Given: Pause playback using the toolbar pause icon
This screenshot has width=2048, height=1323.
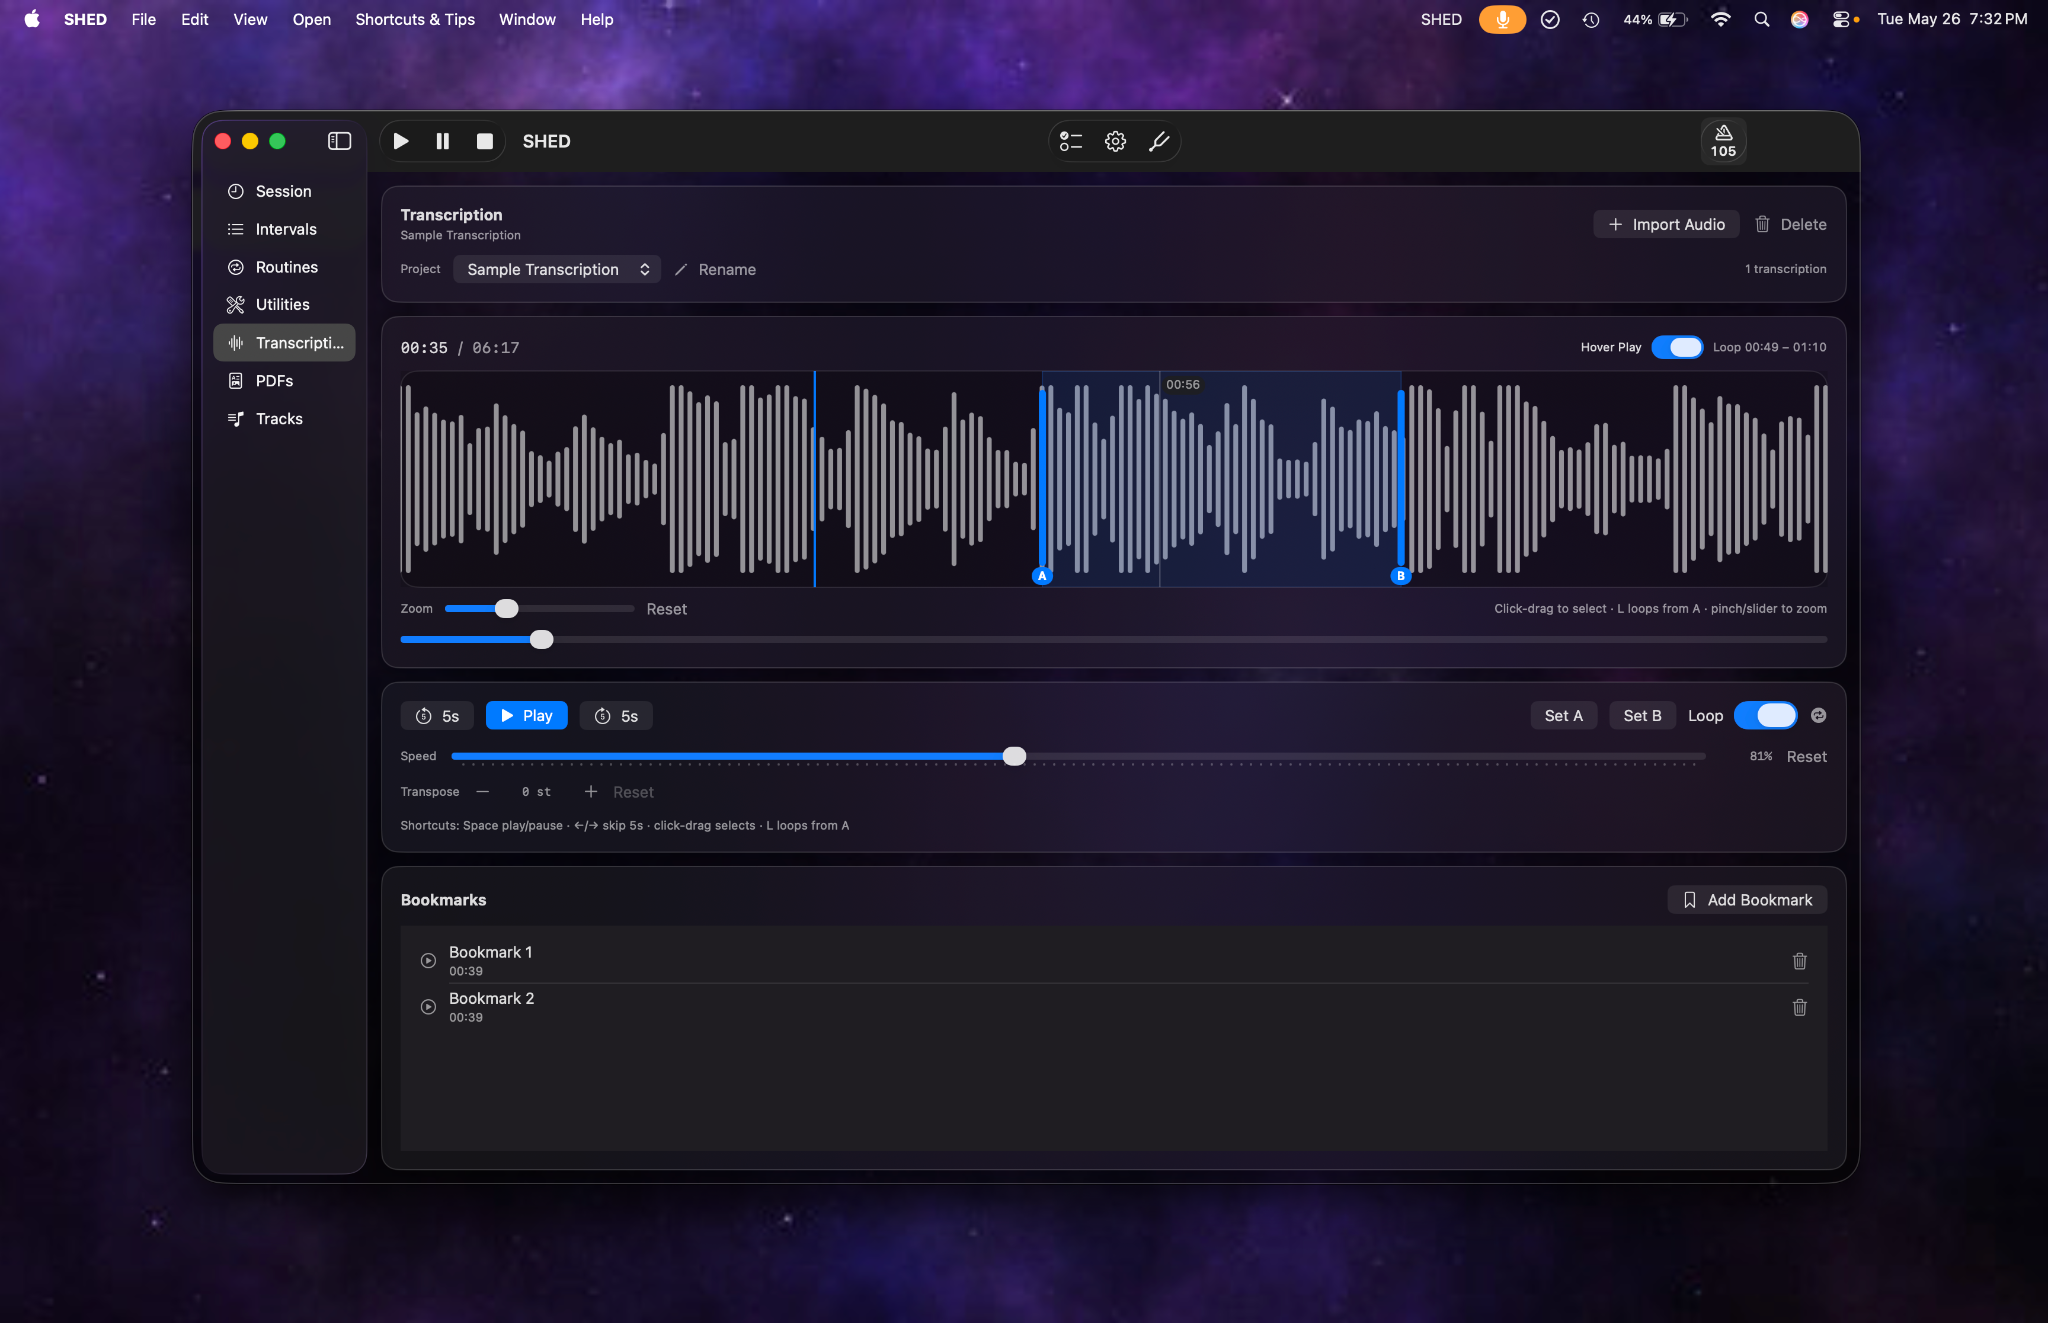Looking at the screenshot, I should 443,141.
